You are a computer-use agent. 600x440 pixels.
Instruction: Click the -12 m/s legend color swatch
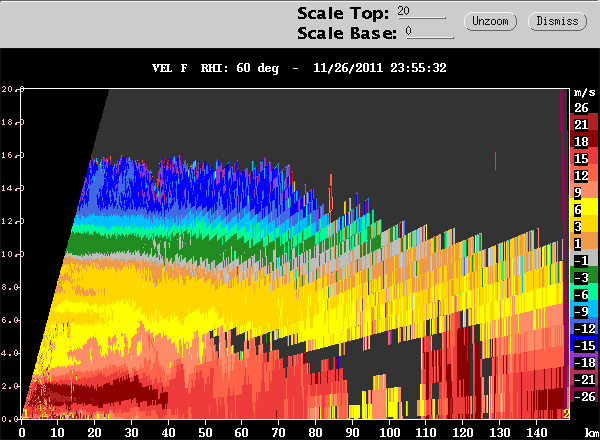(584, 328)
